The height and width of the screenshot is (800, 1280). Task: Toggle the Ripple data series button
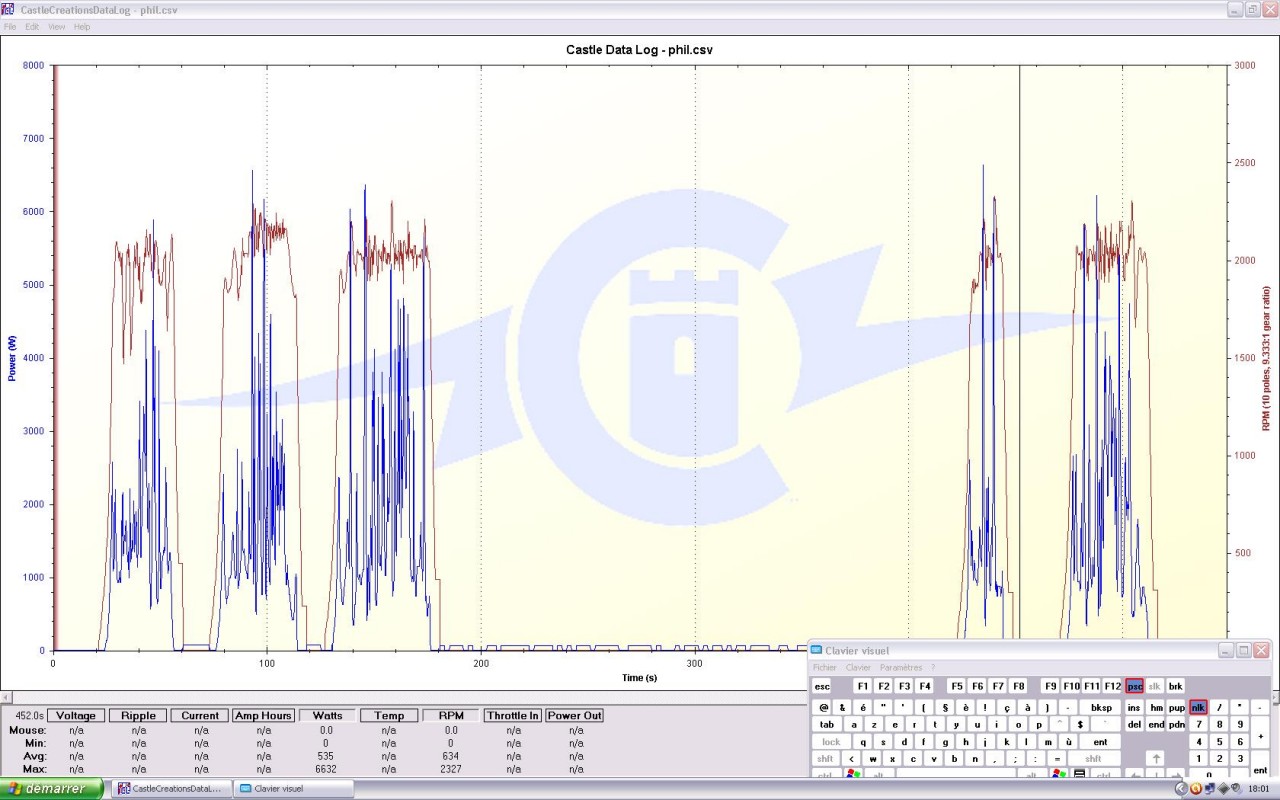pos(138,715)
